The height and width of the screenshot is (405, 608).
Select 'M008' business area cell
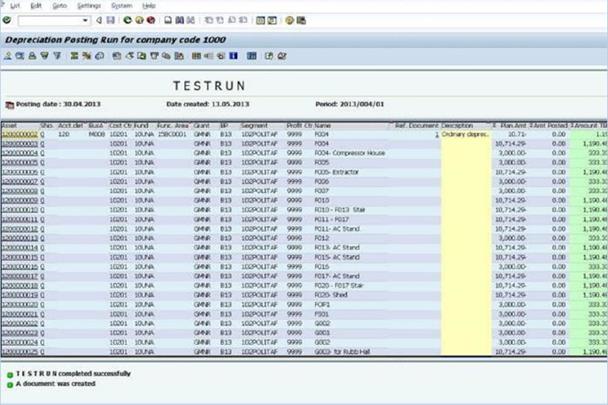point(97,135)
